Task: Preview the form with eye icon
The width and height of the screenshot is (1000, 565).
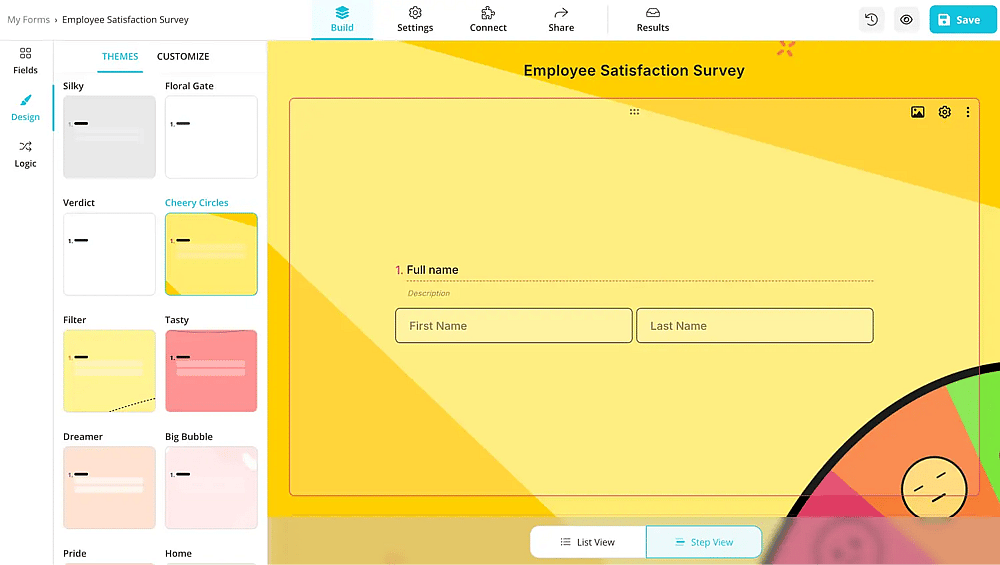Action: click(906, 20)
